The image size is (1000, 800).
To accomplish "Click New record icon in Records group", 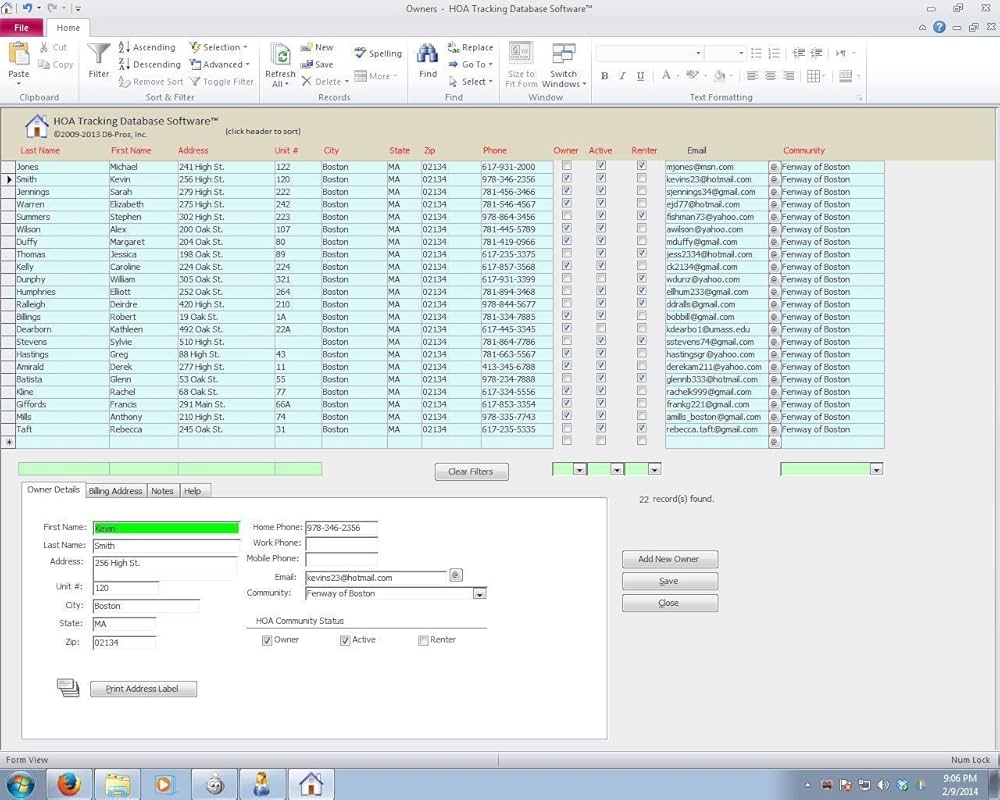I will click(306, 47).
